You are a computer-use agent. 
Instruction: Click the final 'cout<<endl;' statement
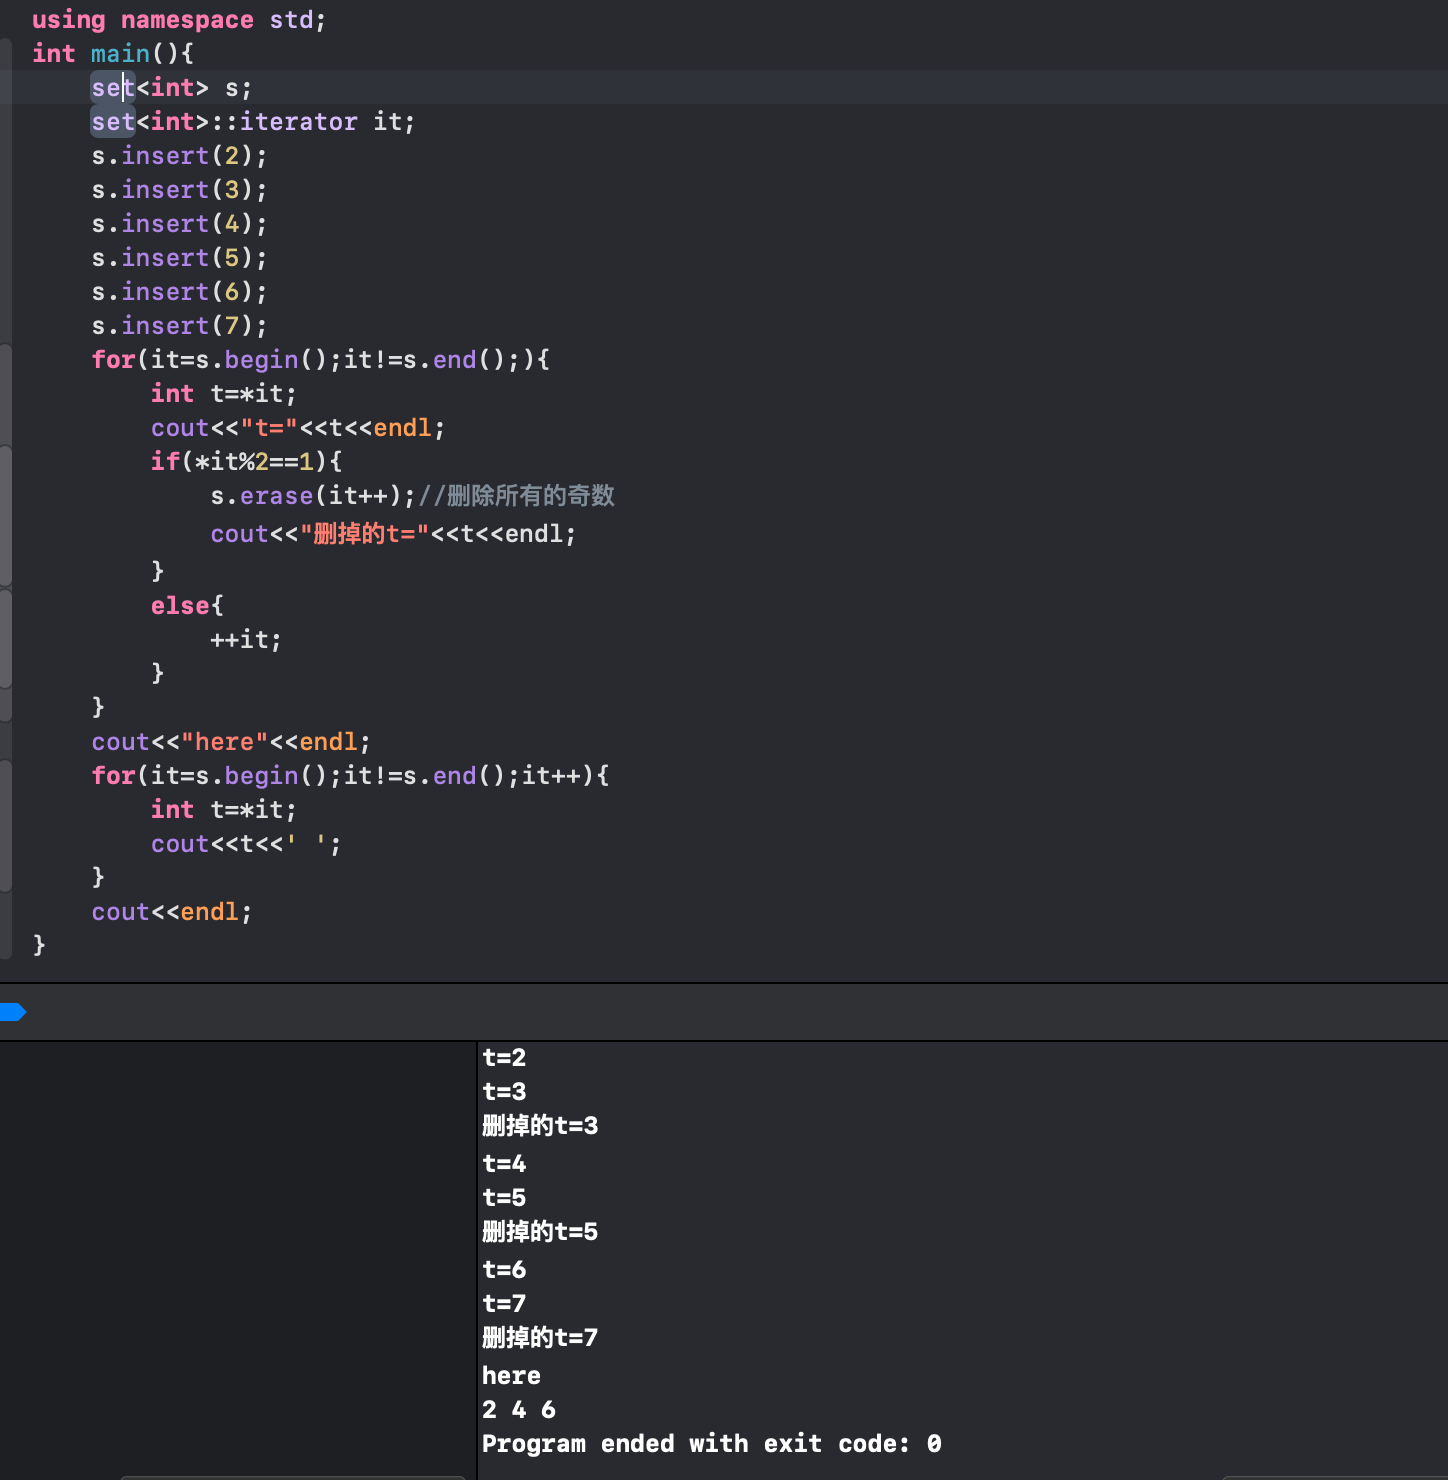click(172, 912)
